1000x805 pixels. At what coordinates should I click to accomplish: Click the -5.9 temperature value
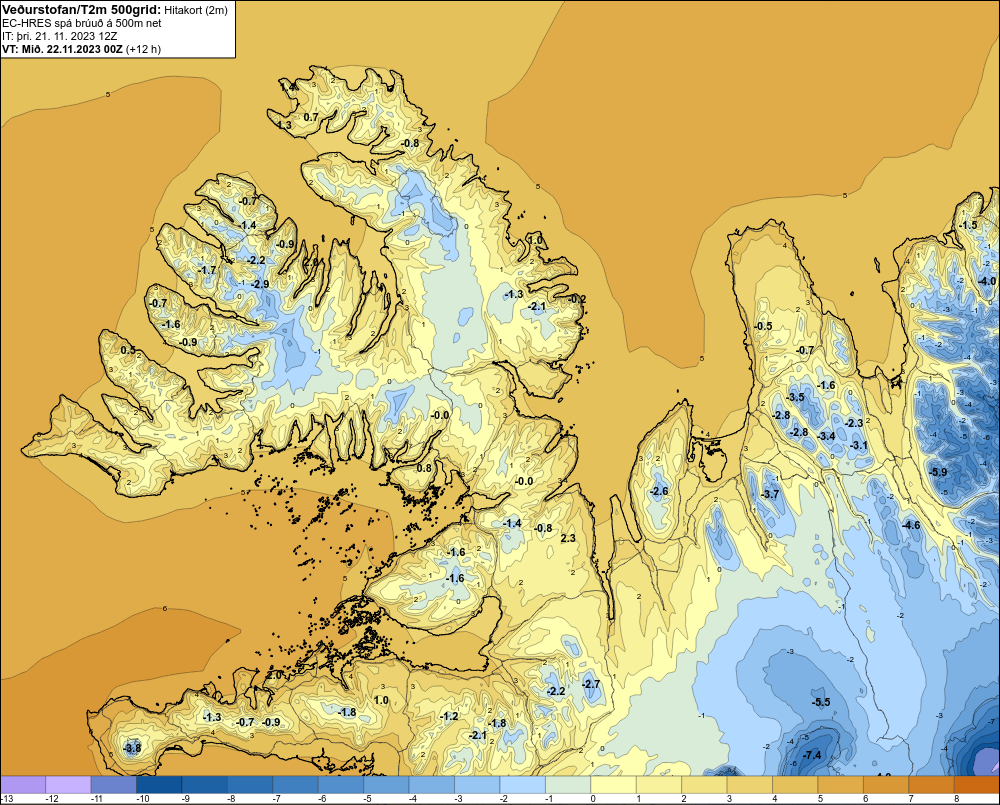pyautogui.click(x=938, y=472)
